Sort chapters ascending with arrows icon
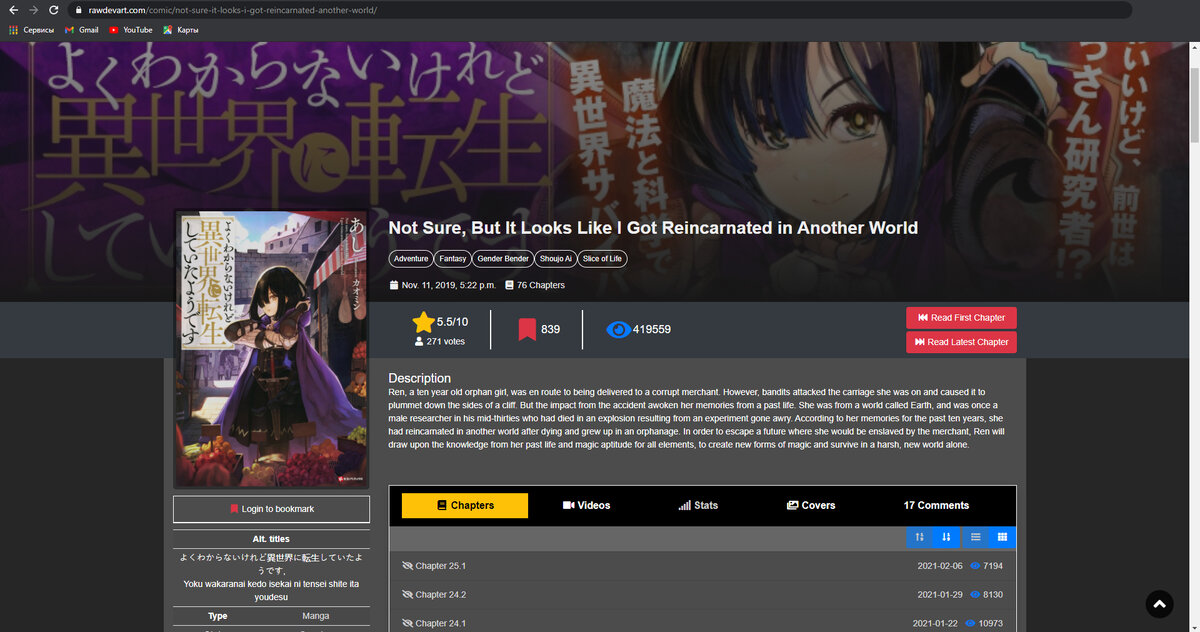1200x632 pixels. 919,537
